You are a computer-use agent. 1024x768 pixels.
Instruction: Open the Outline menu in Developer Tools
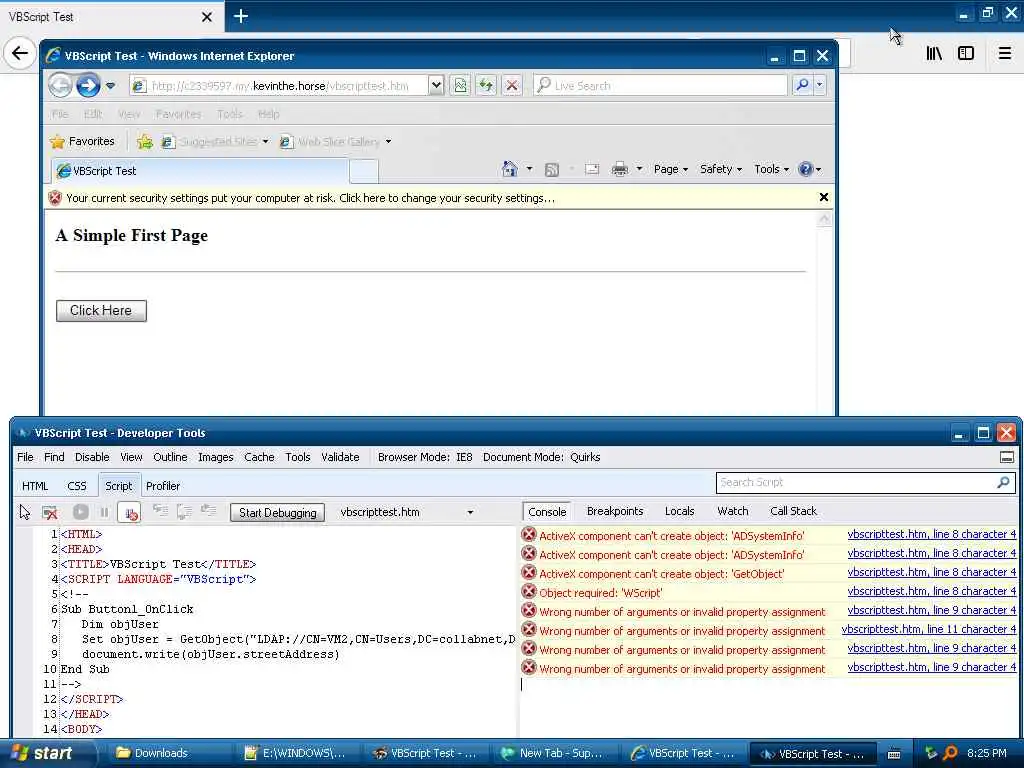coord(170,457)
